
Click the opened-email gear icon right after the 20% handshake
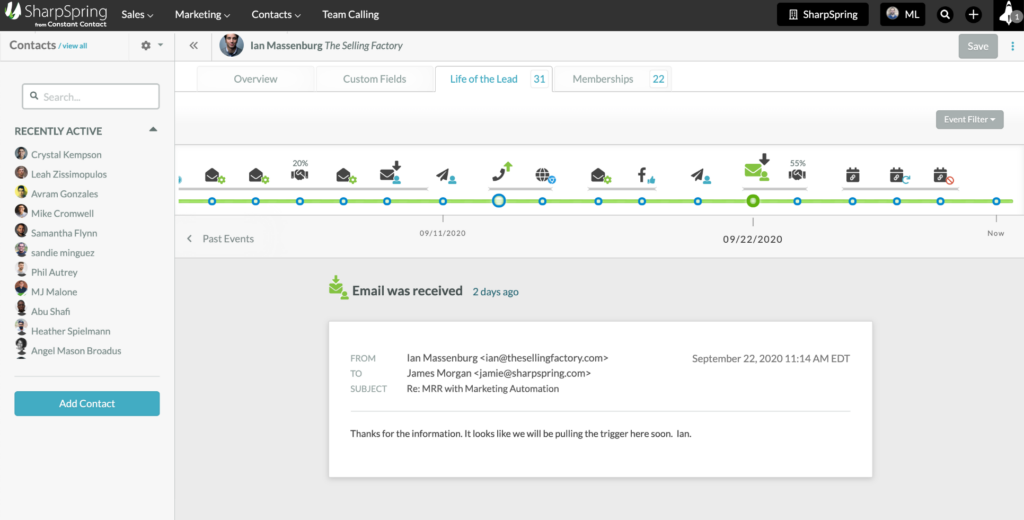pos(346,175)
